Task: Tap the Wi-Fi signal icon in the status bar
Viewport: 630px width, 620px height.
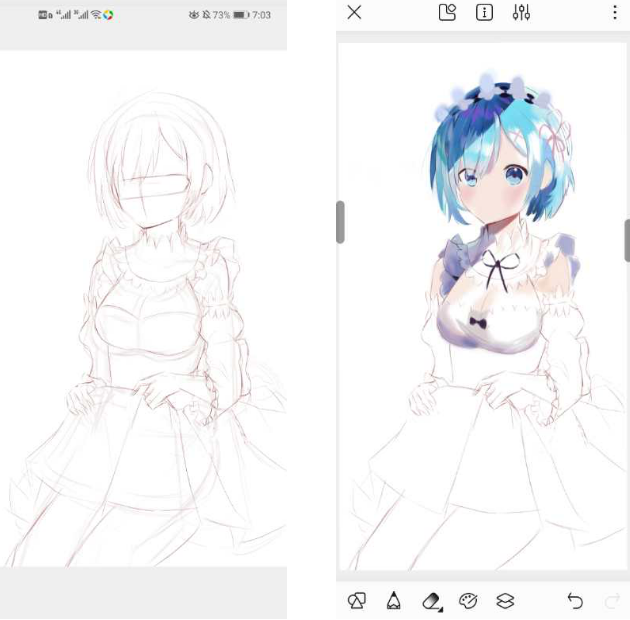Action: click(x=96, y=15)
